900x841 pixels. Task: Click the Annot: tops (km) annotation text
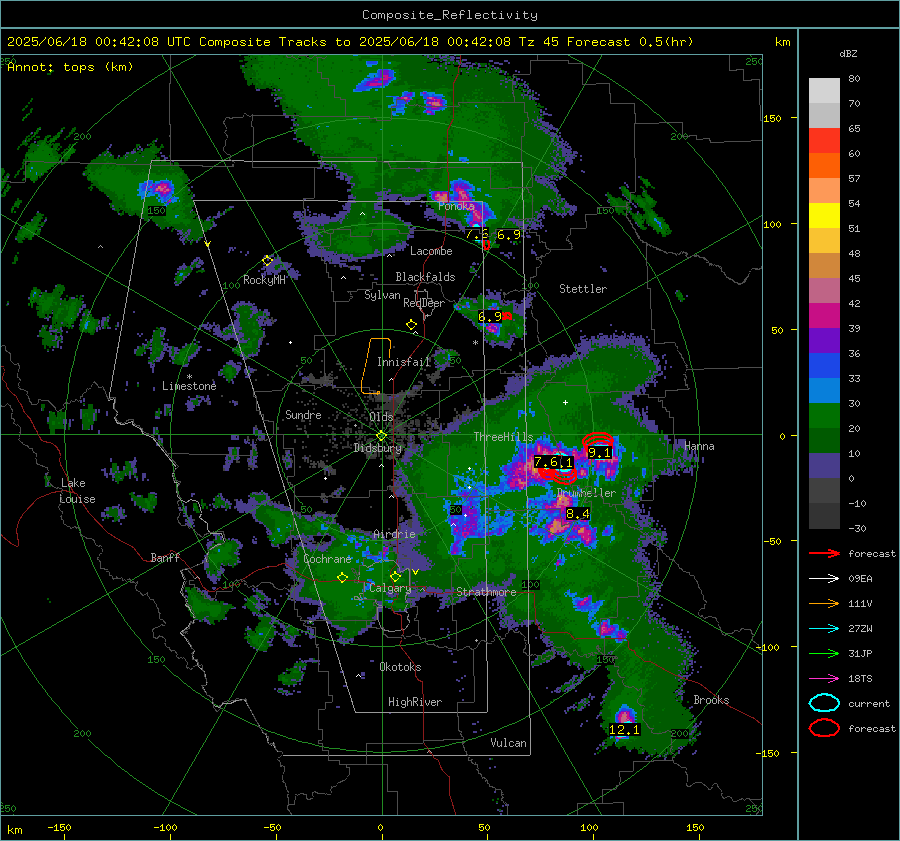[70, 67]
